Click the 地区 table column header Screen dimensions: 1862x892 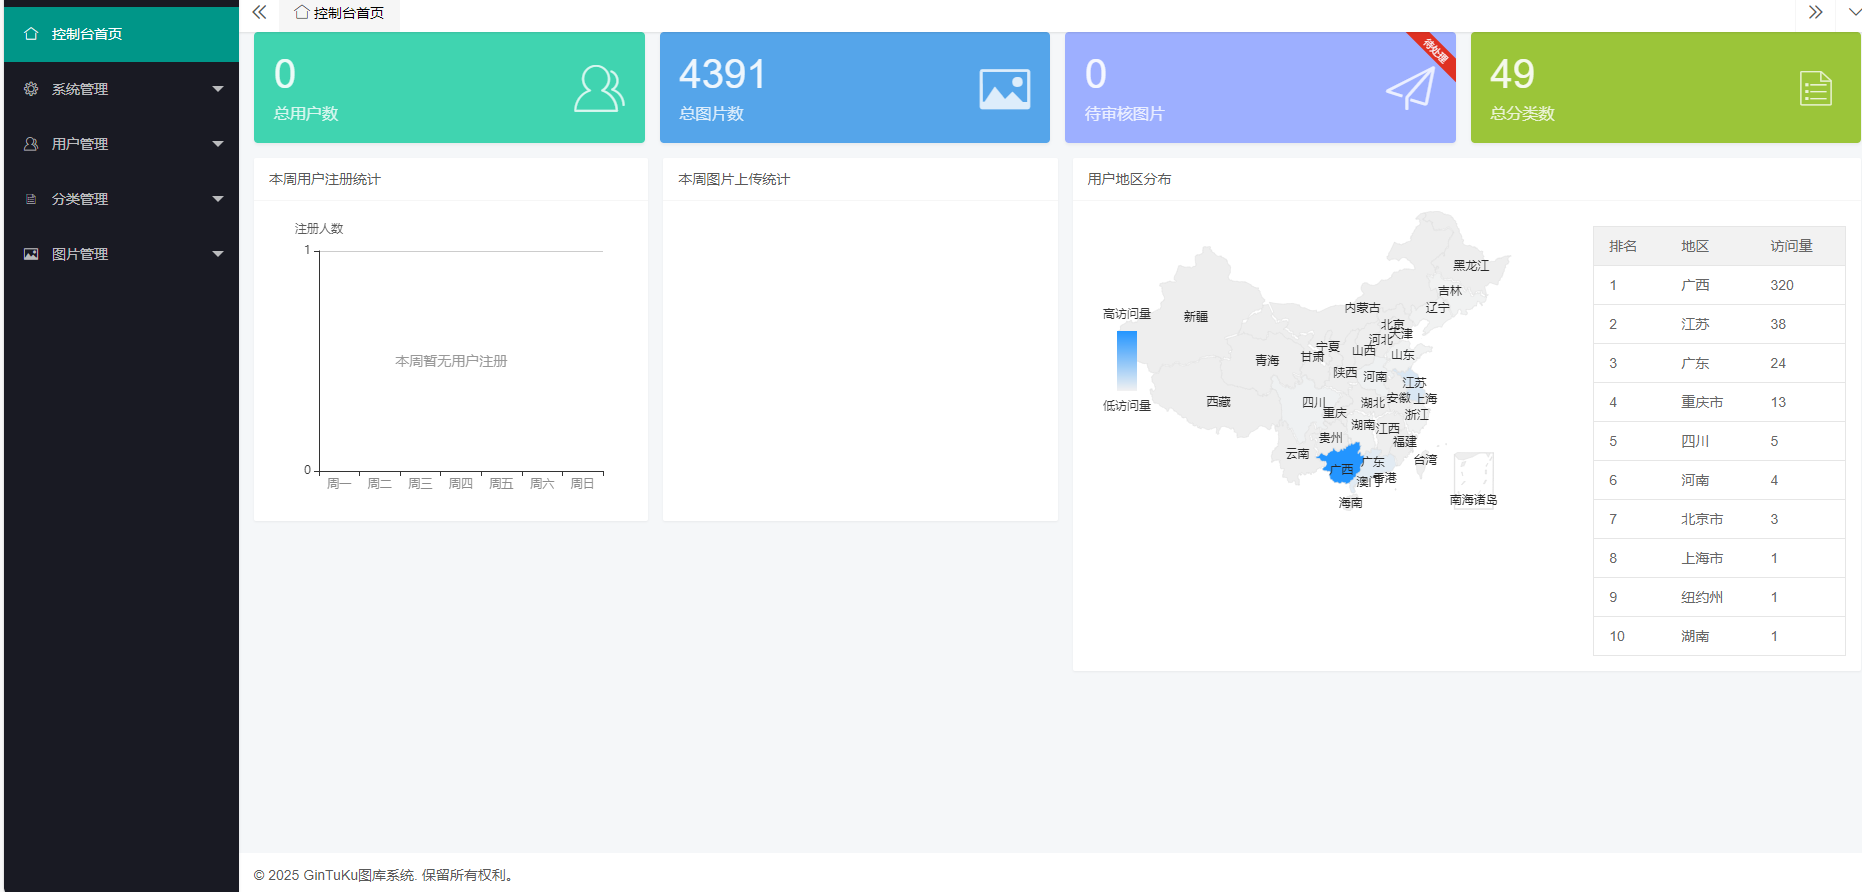point(1695,246)
